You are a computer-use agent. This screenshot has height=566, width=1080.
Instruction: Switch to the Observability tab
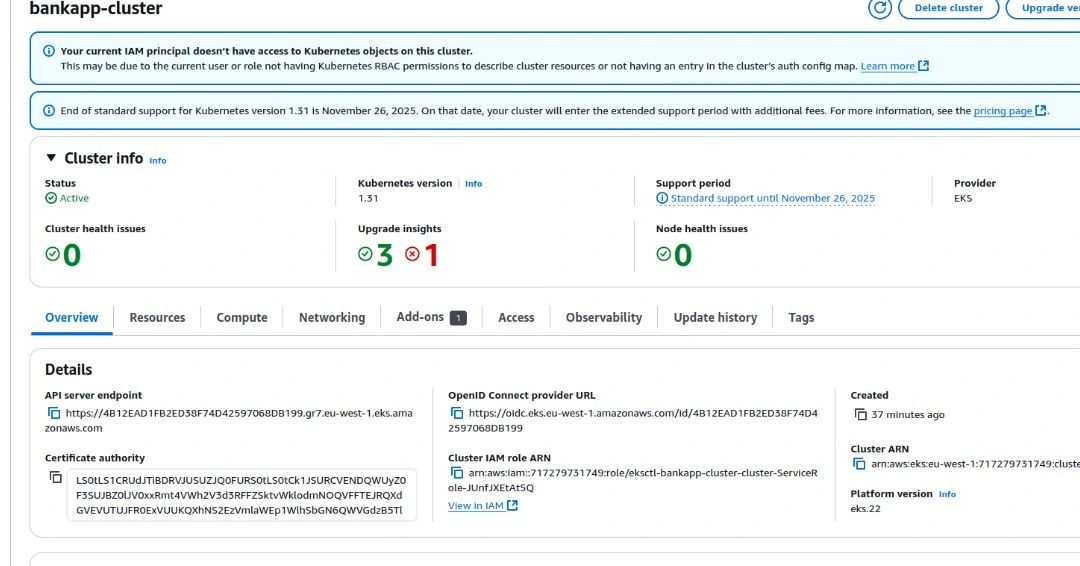pos(603,317)
